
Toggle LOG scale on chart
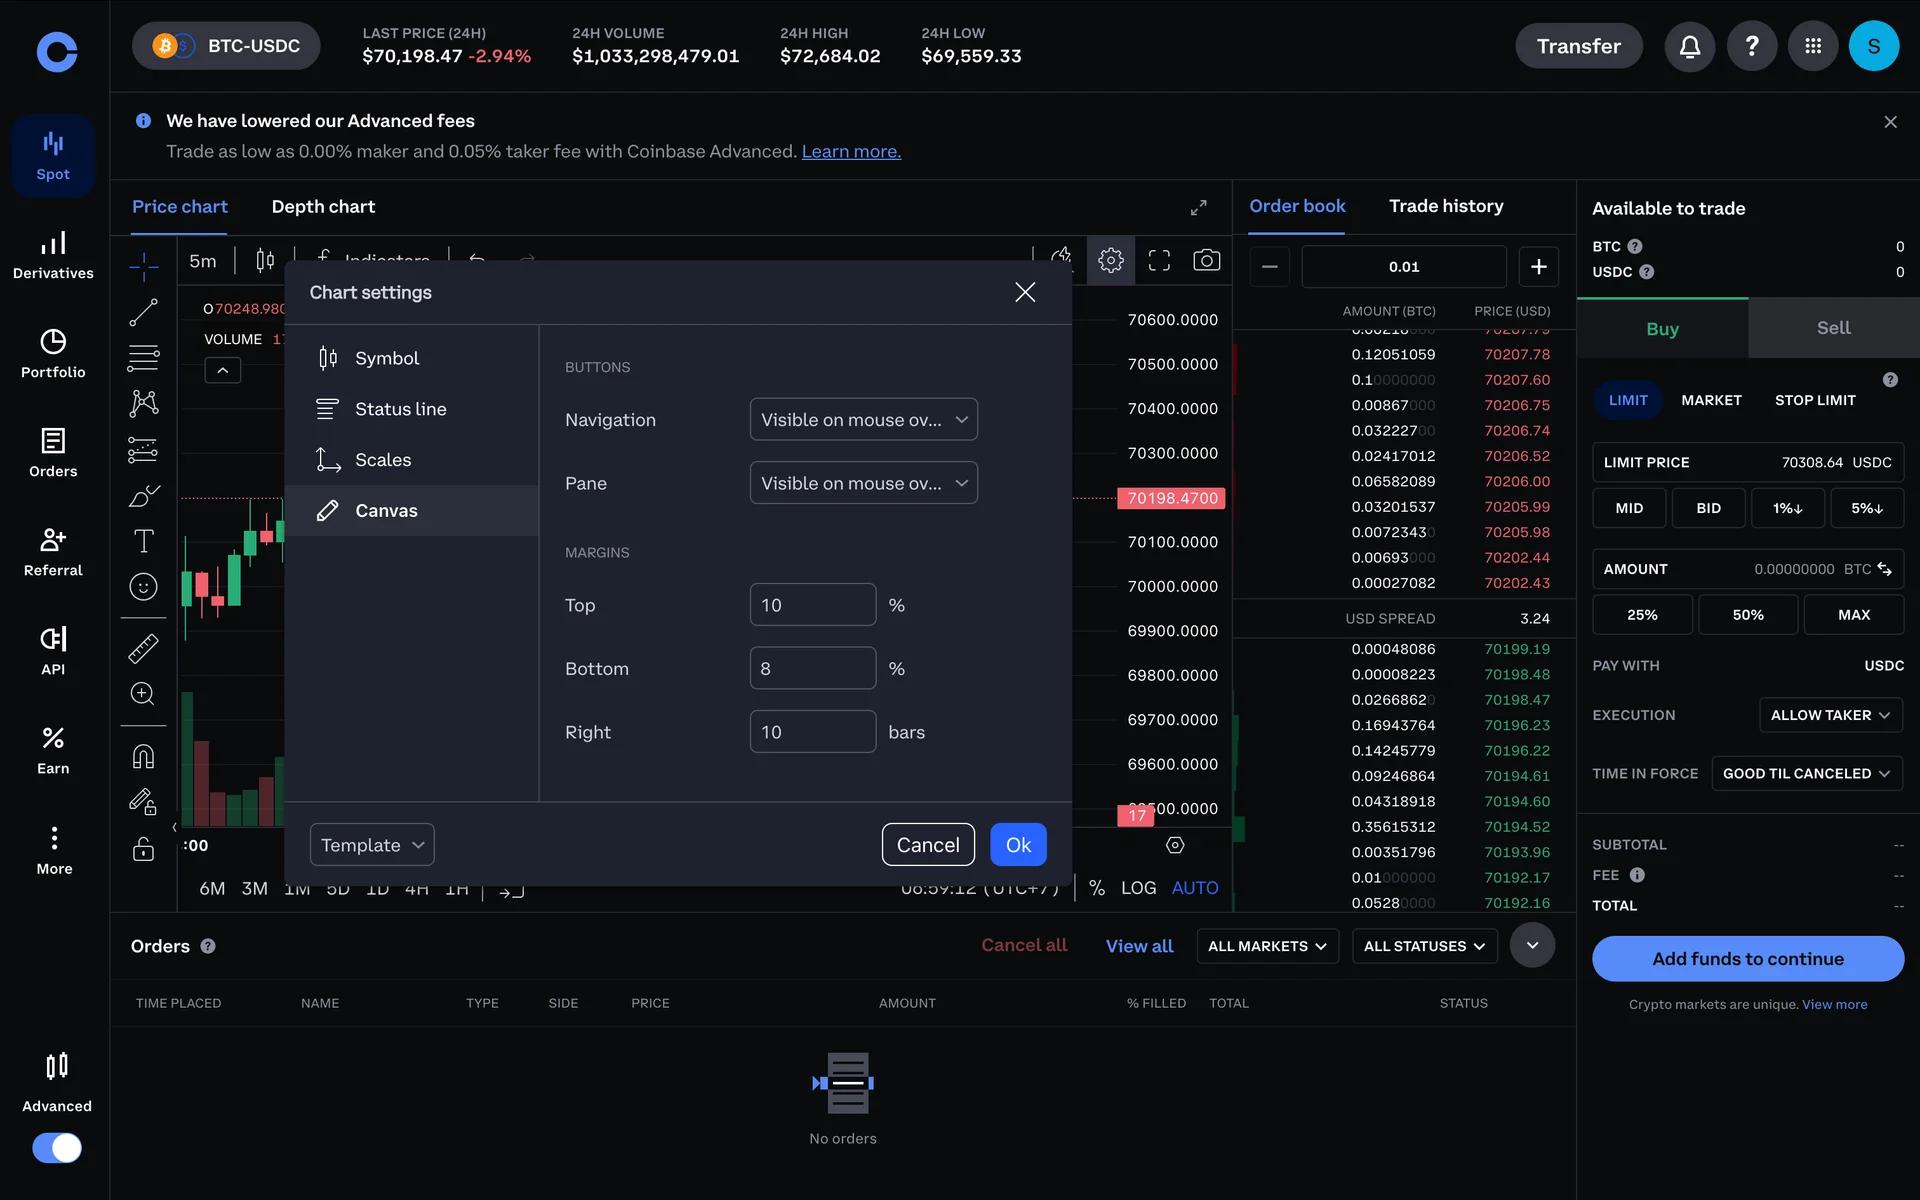[1138, 888]
